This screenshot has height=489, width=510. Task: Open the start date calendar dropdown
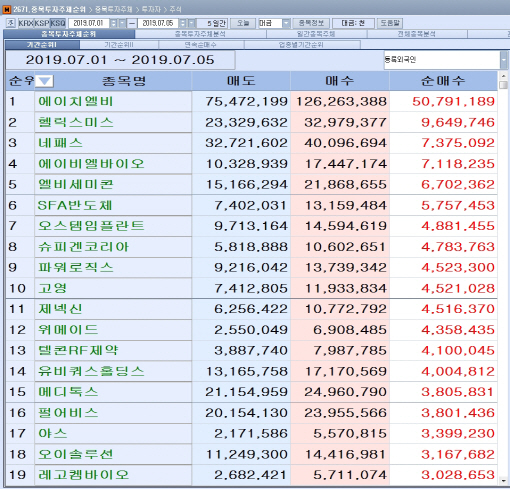coord(122,23)
